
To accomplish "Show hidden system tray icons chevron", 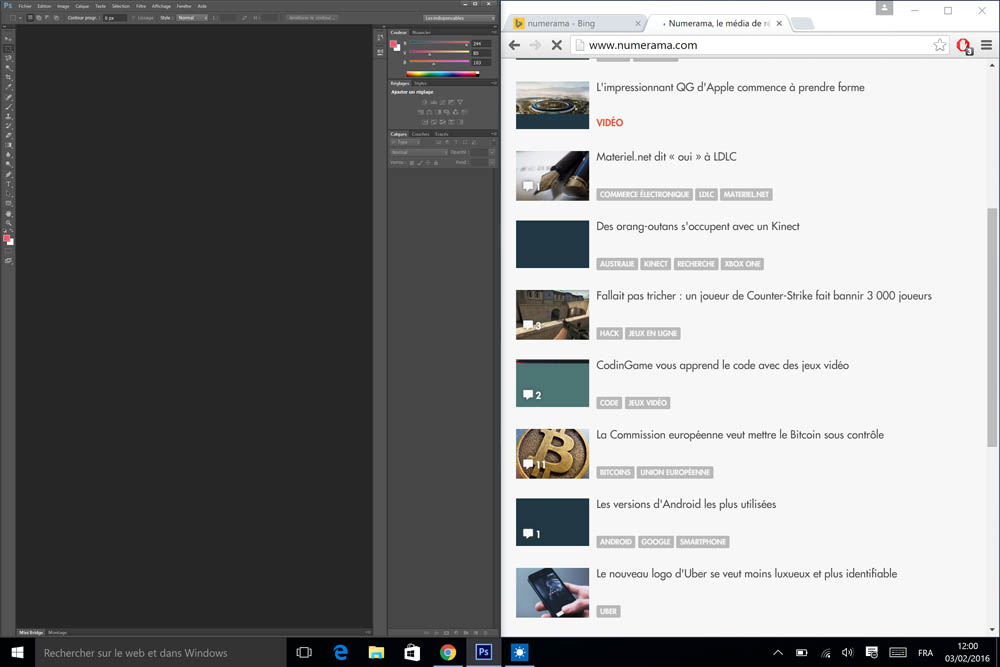I will pyautogui.click(x=777, y=652).
